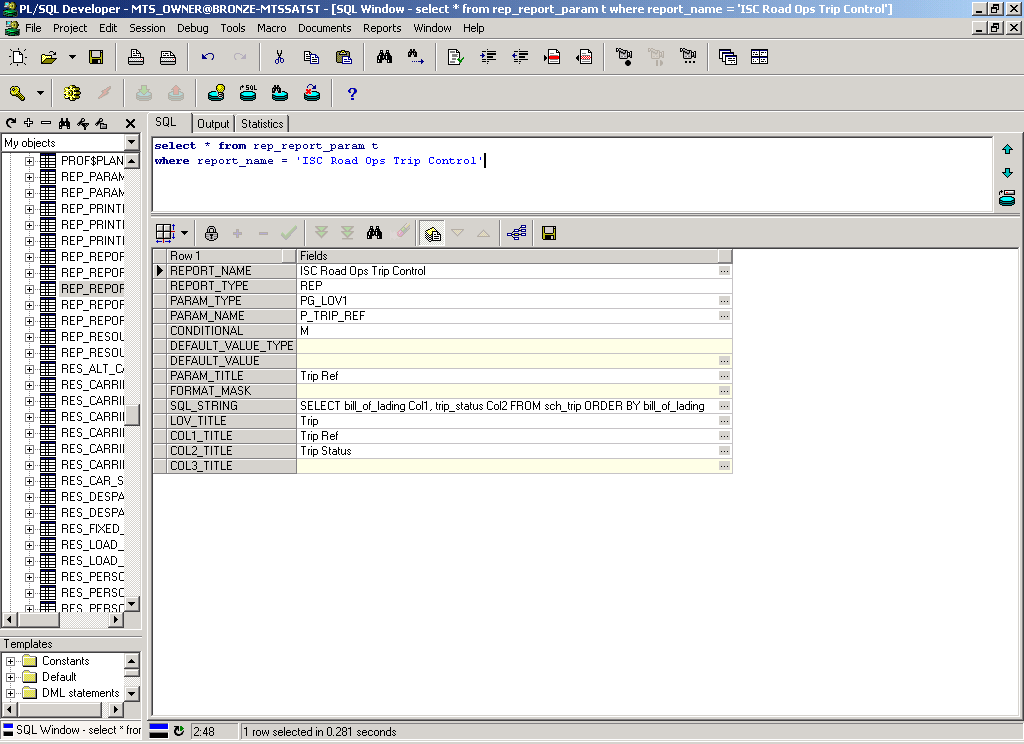Click the binoculars in object browser toolbar
This screenshot has width=1024, height=744.
tap(64, 123)
